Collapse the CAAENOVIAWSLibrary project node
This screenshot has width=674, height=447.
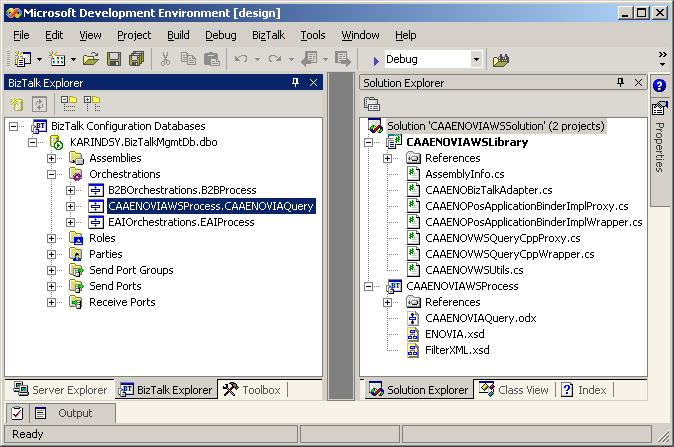(x=369, y=142)
